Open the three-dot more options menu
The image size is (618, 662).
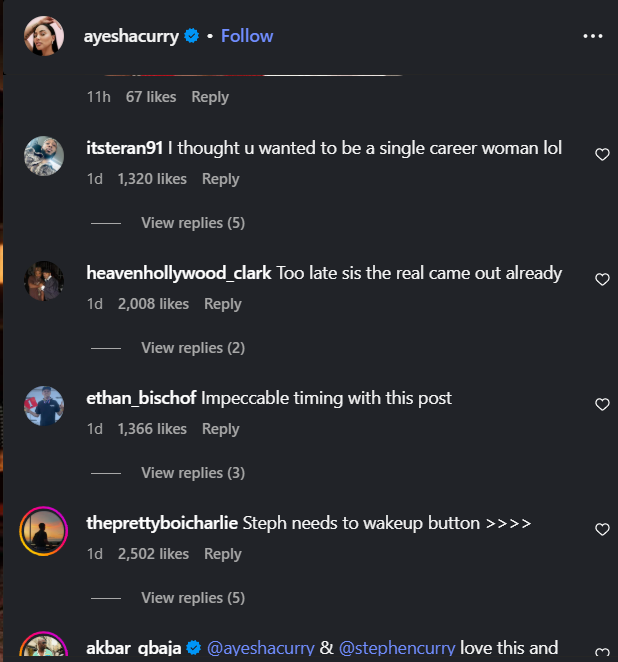pos(593,36)
